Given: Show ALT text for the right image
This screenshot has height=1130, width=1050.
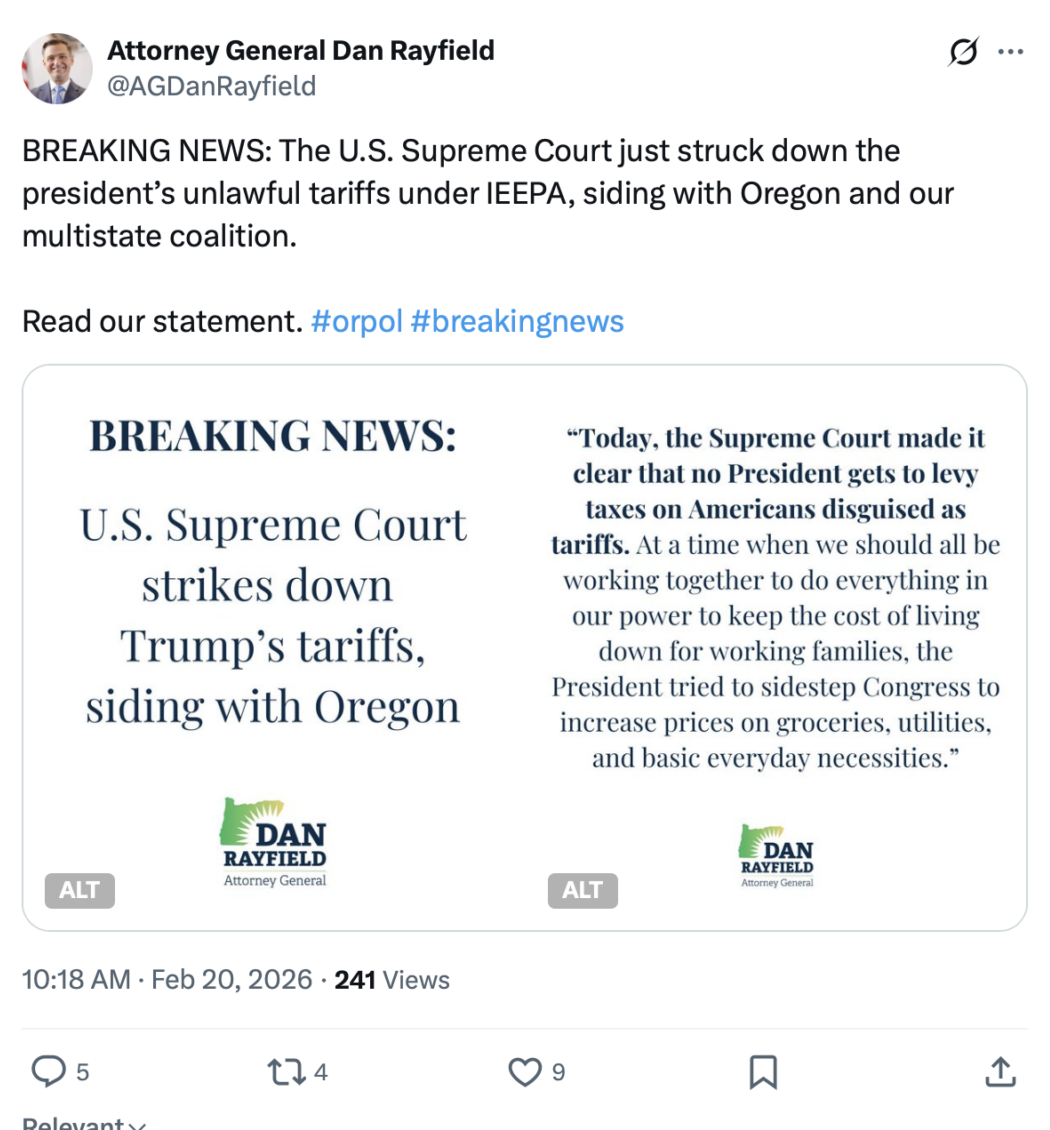Looking at the screenshot, I should tap(582, 890).
